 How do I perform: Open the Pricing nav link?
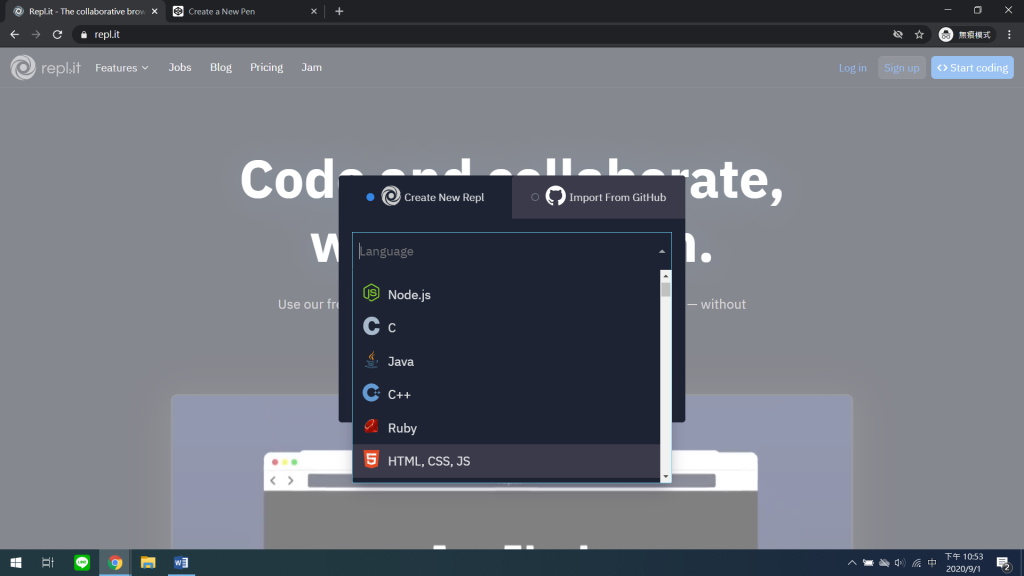(266, 67)
